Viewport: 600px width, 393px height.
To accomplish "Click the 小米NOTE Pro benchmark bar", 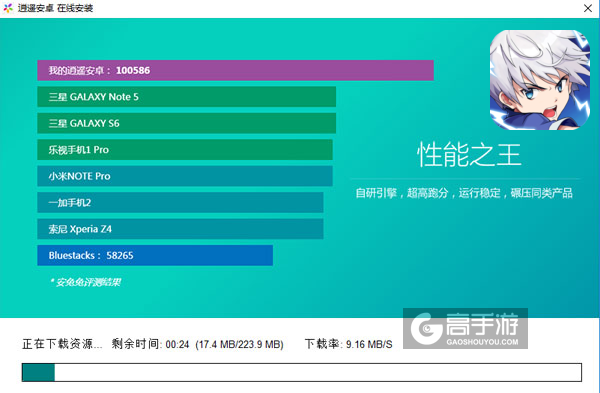I will [185, 176].
